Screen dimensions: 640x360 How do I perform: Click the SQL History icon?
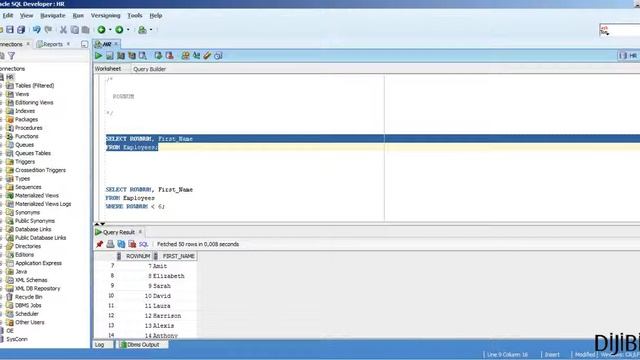(x=218, y=56)
